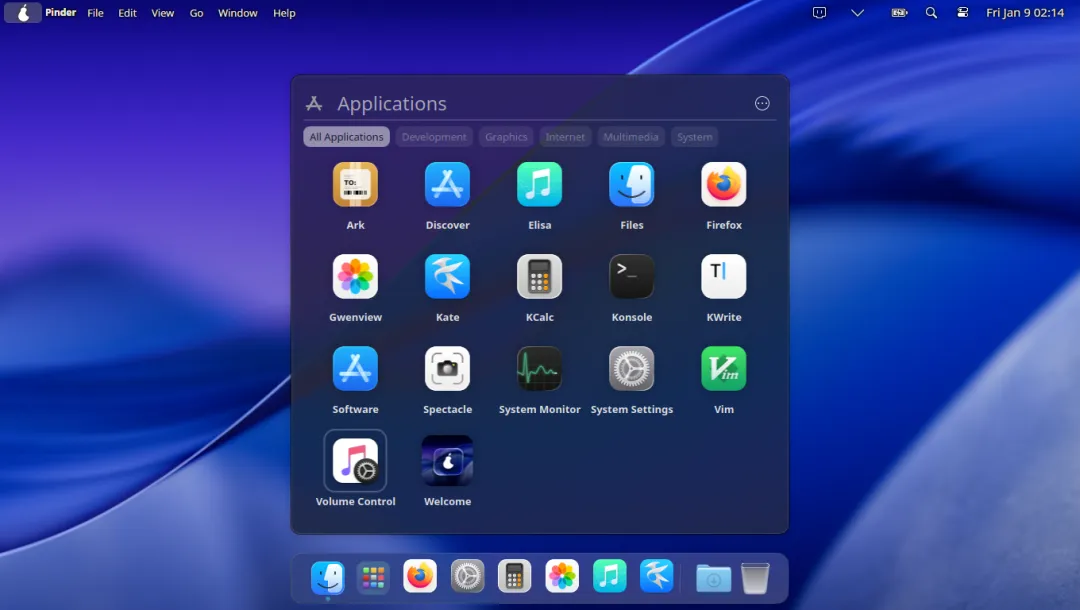
Task: Open the View menu
Action: [163, 13]
